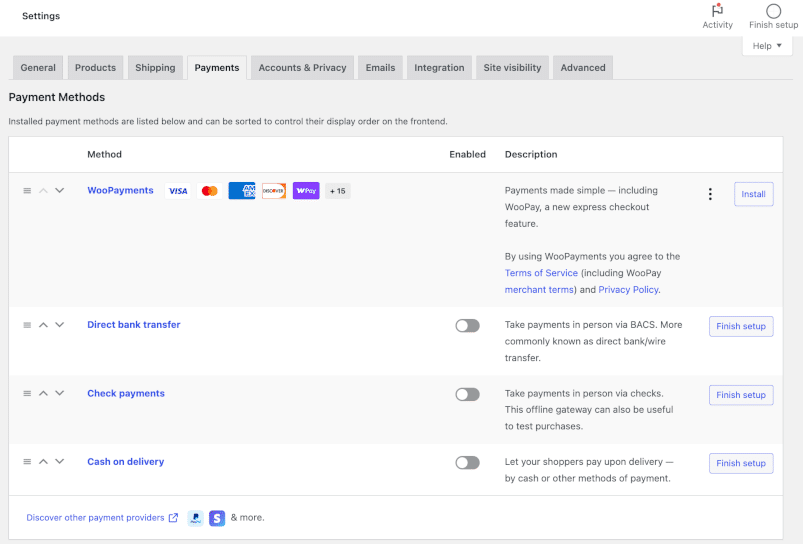The height and width of the screenshot is (544, 803).
Task: Click the Discover card logo
Action: click(x=274, y=191)
